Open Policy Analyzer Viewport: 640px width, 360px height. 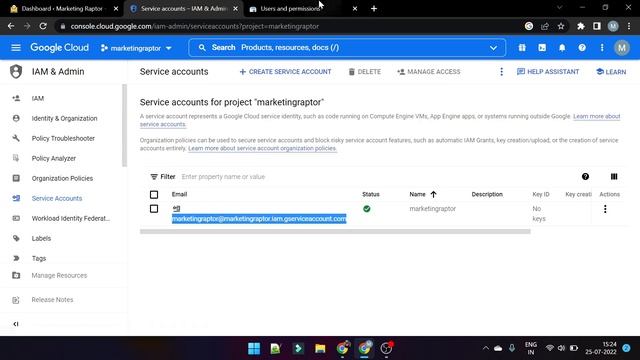(x=53, y=158)
